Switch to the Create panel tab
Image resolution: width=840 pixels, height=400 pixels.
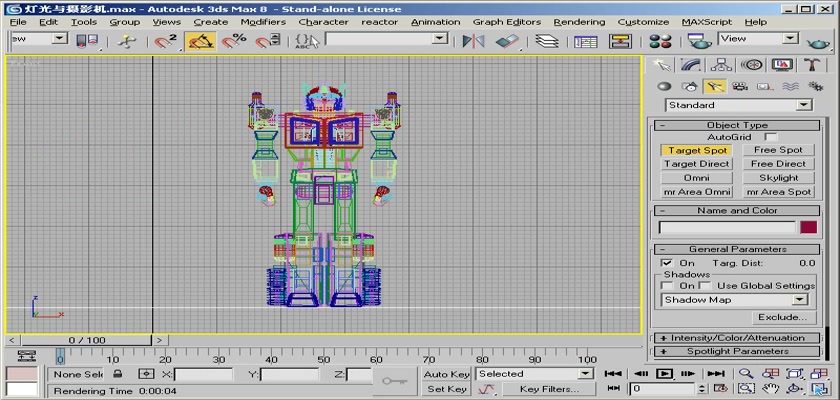click(x=662, y=65)
